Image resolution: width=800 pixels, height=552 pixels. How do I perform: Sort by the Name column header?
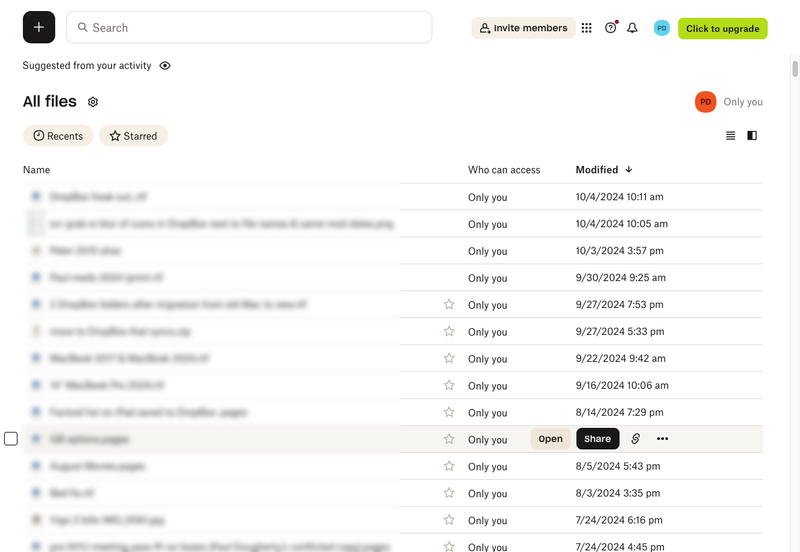pos(37,170)
